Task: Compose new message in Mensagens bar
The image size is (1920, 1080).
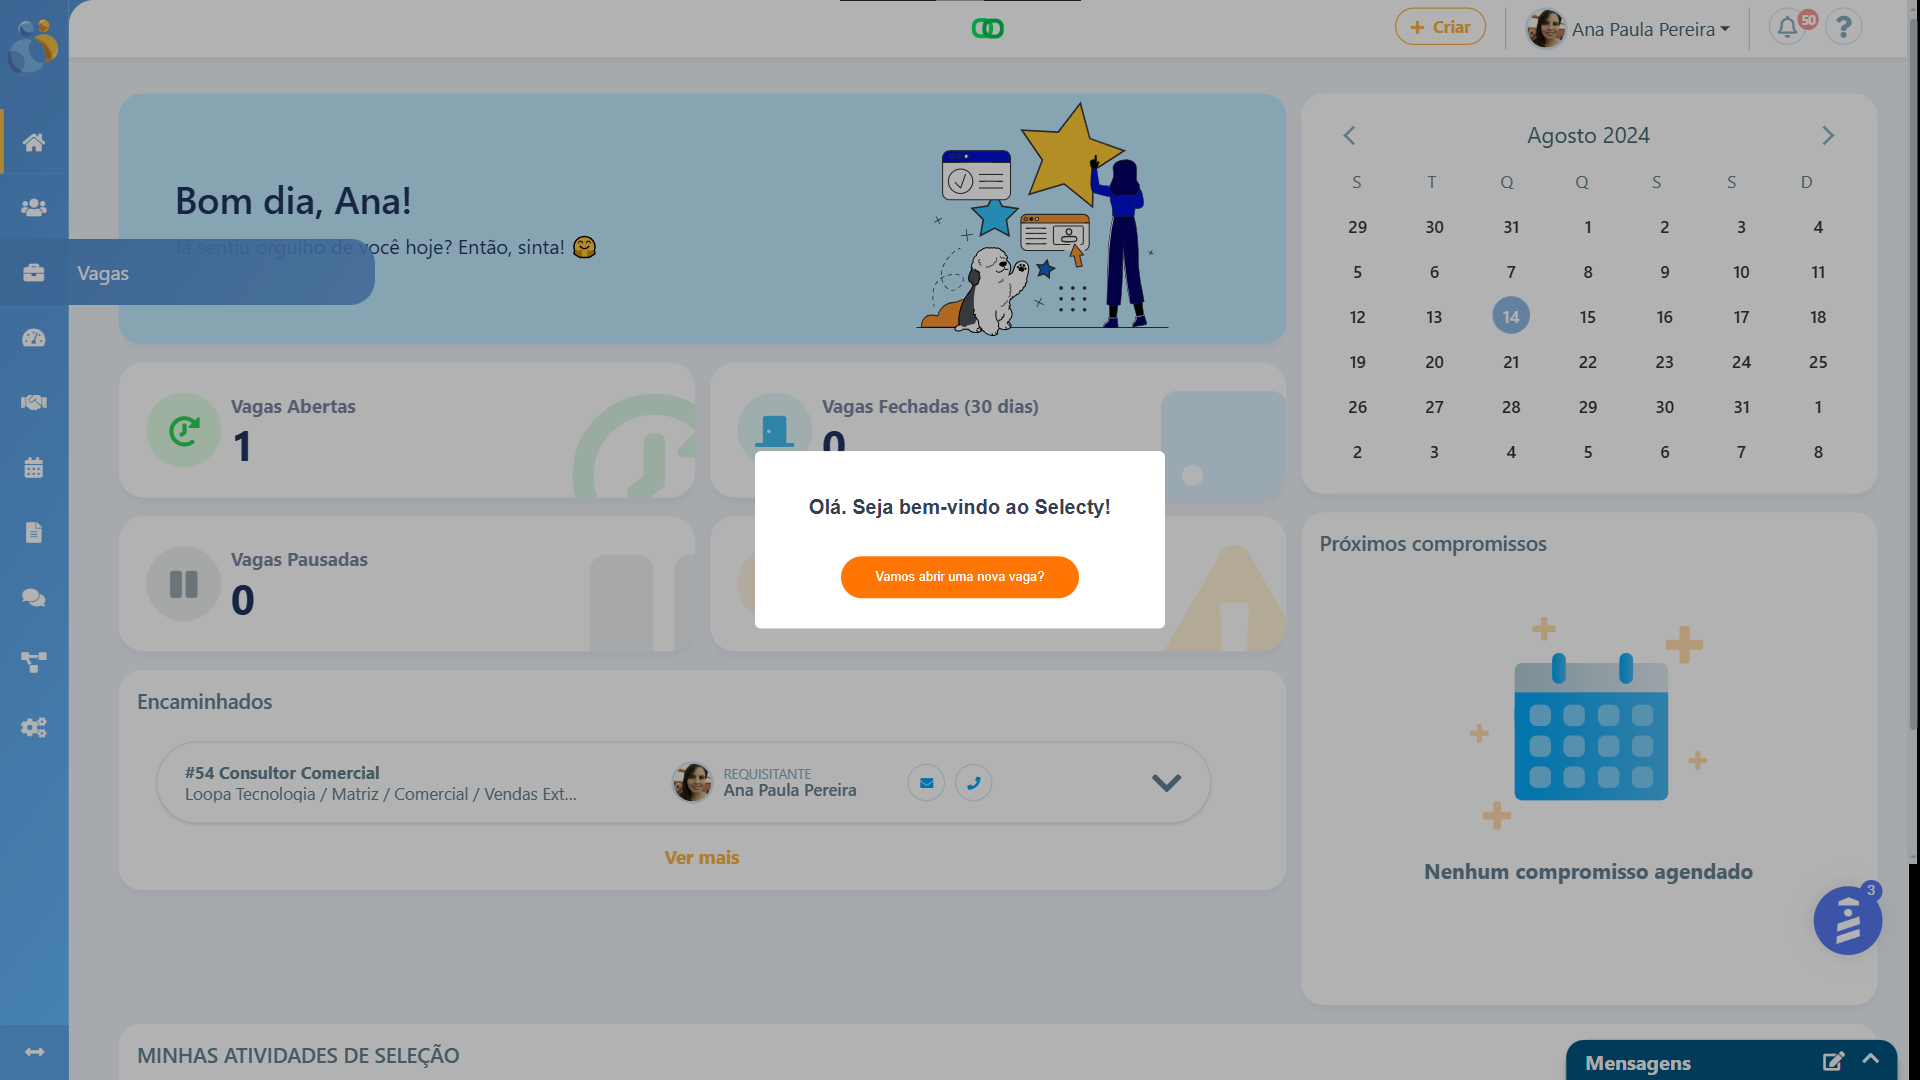Action: 1833,1062
